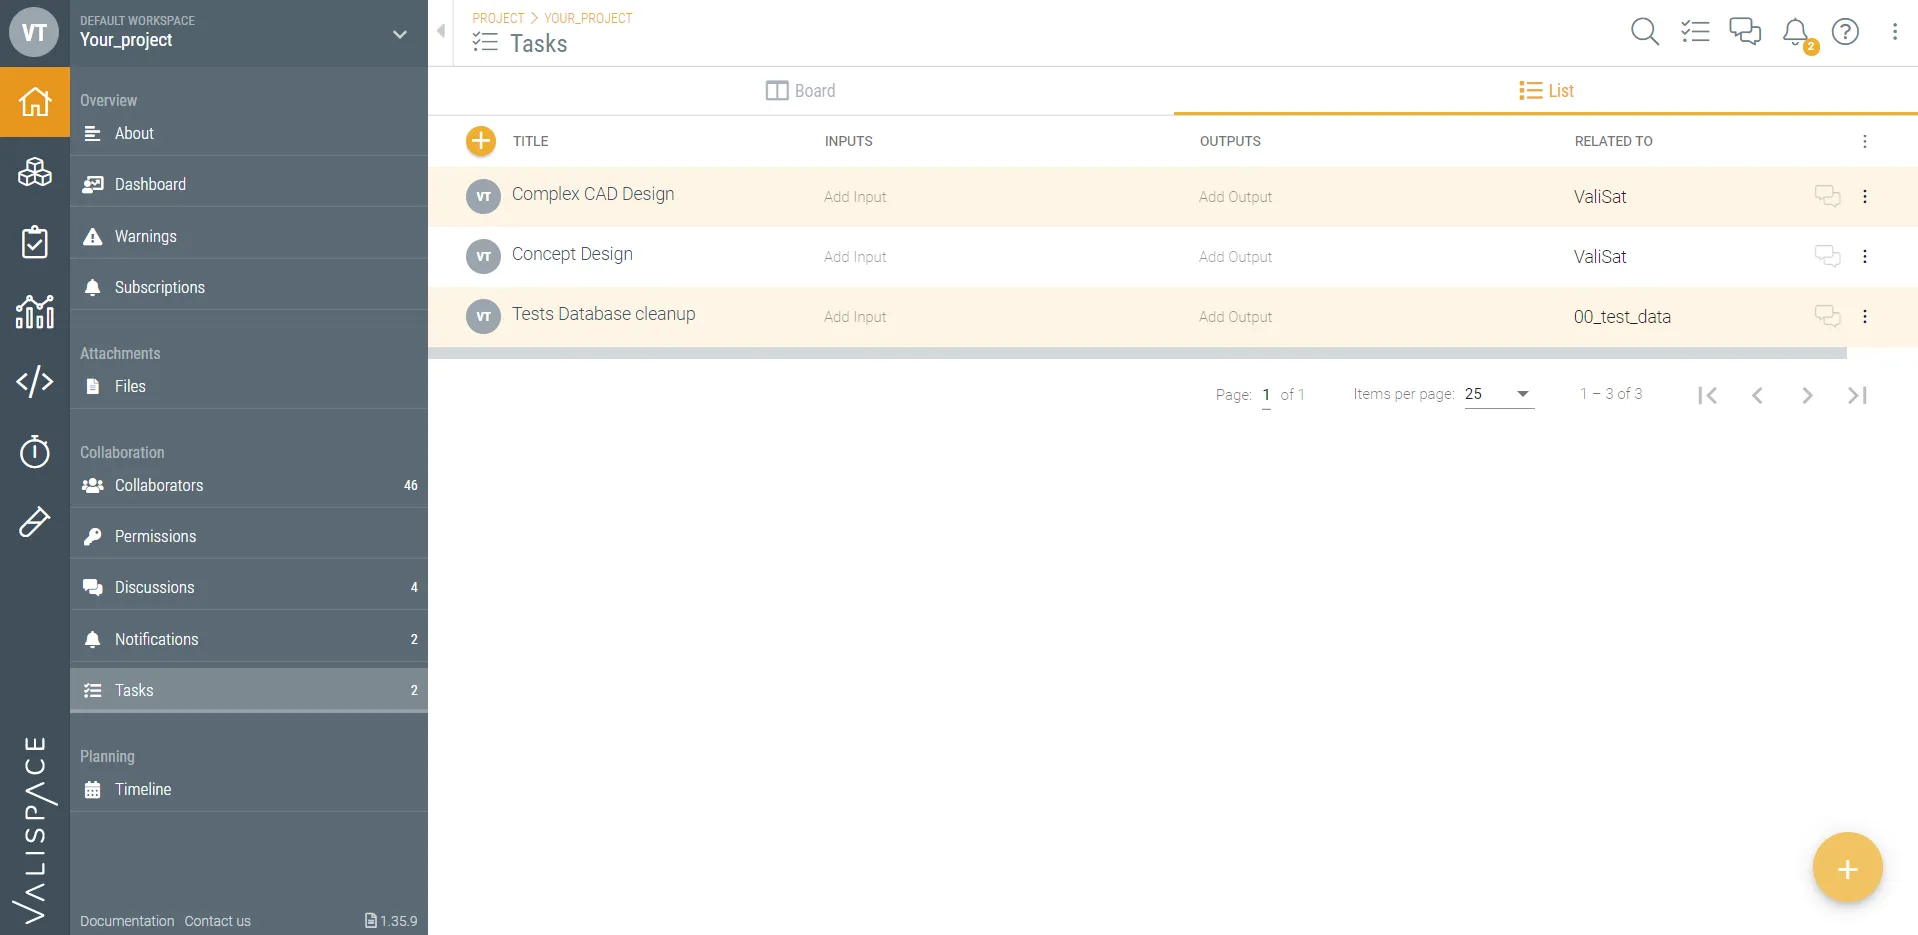Switch to the Board tab

coord(800,91)
